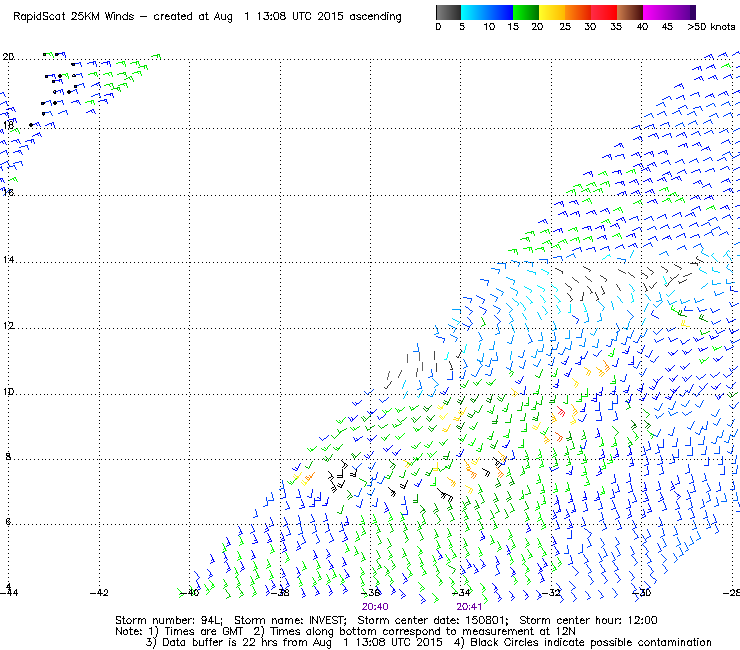Click longitude label '-32'
Screen dimensions: 740x650
point(551,592)
